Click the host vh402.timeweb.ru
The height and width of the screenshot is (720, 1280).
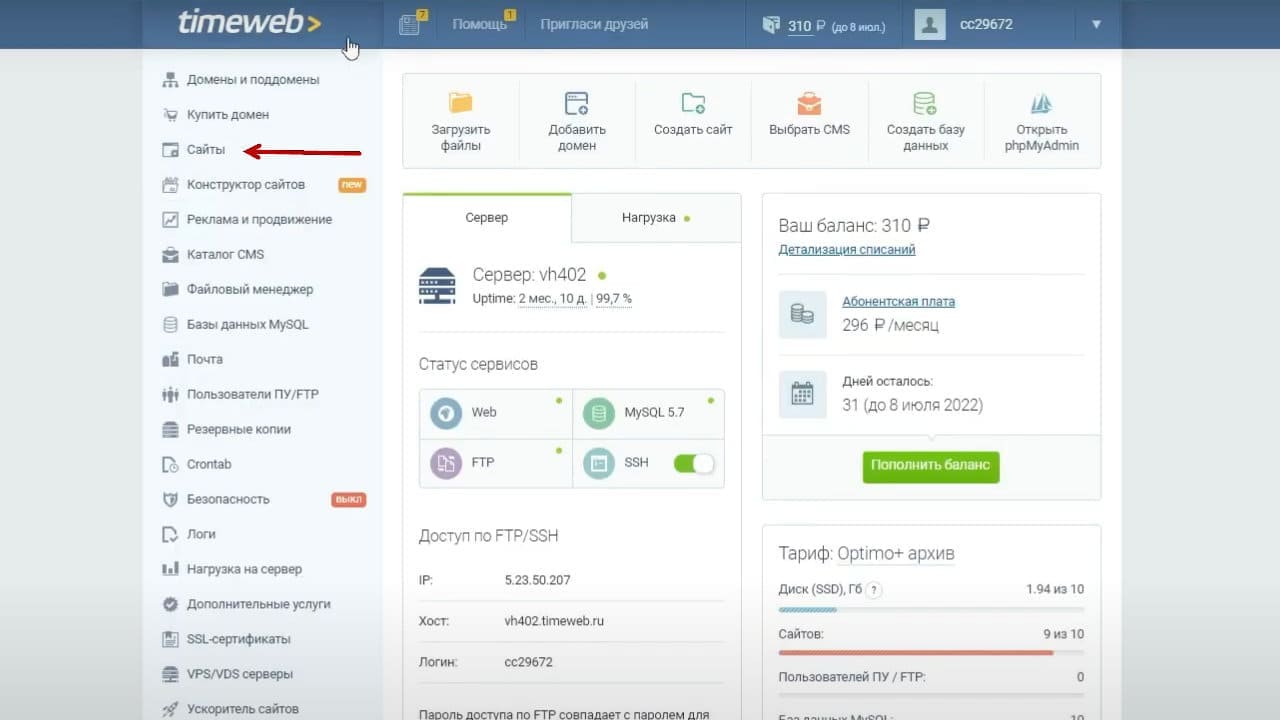tap(555, 621)
